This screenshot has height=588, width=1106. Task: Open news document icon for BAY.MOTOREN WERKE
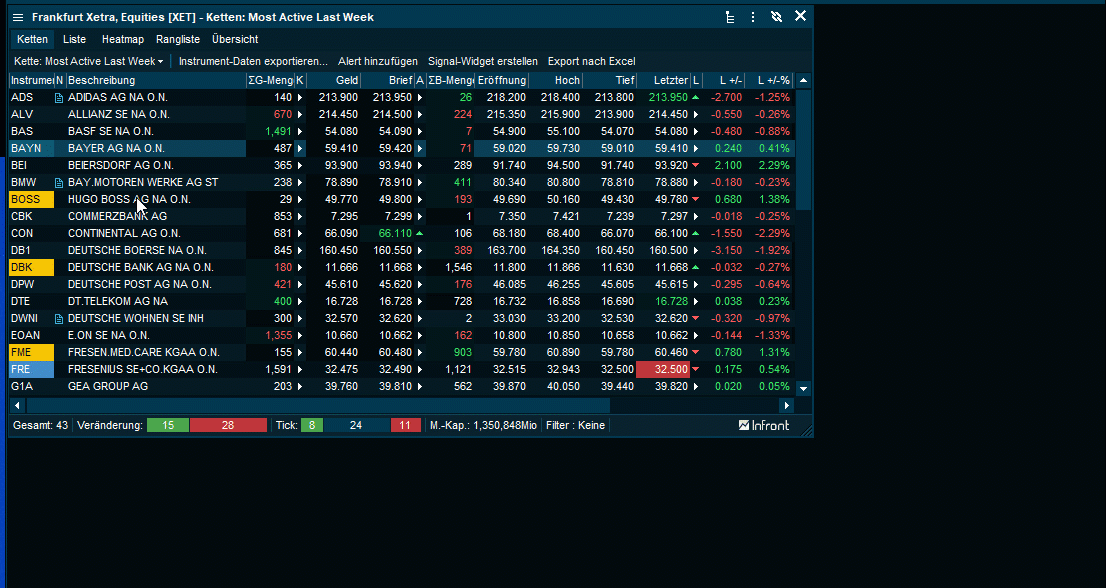tap(59, 183)
